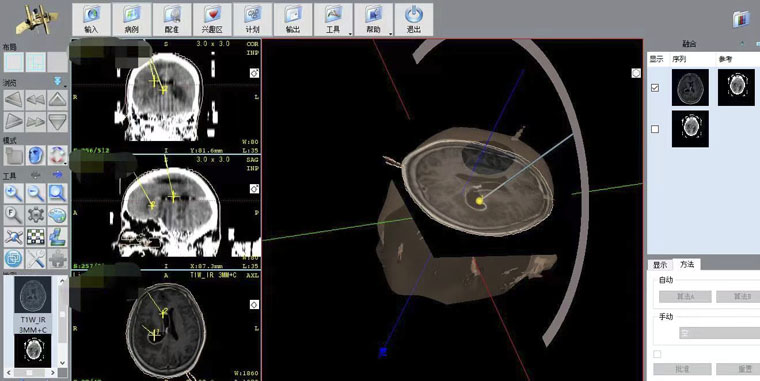Click the 输入 import toolbar button
The height and width of the screenshot is (381, 760).
91,19
